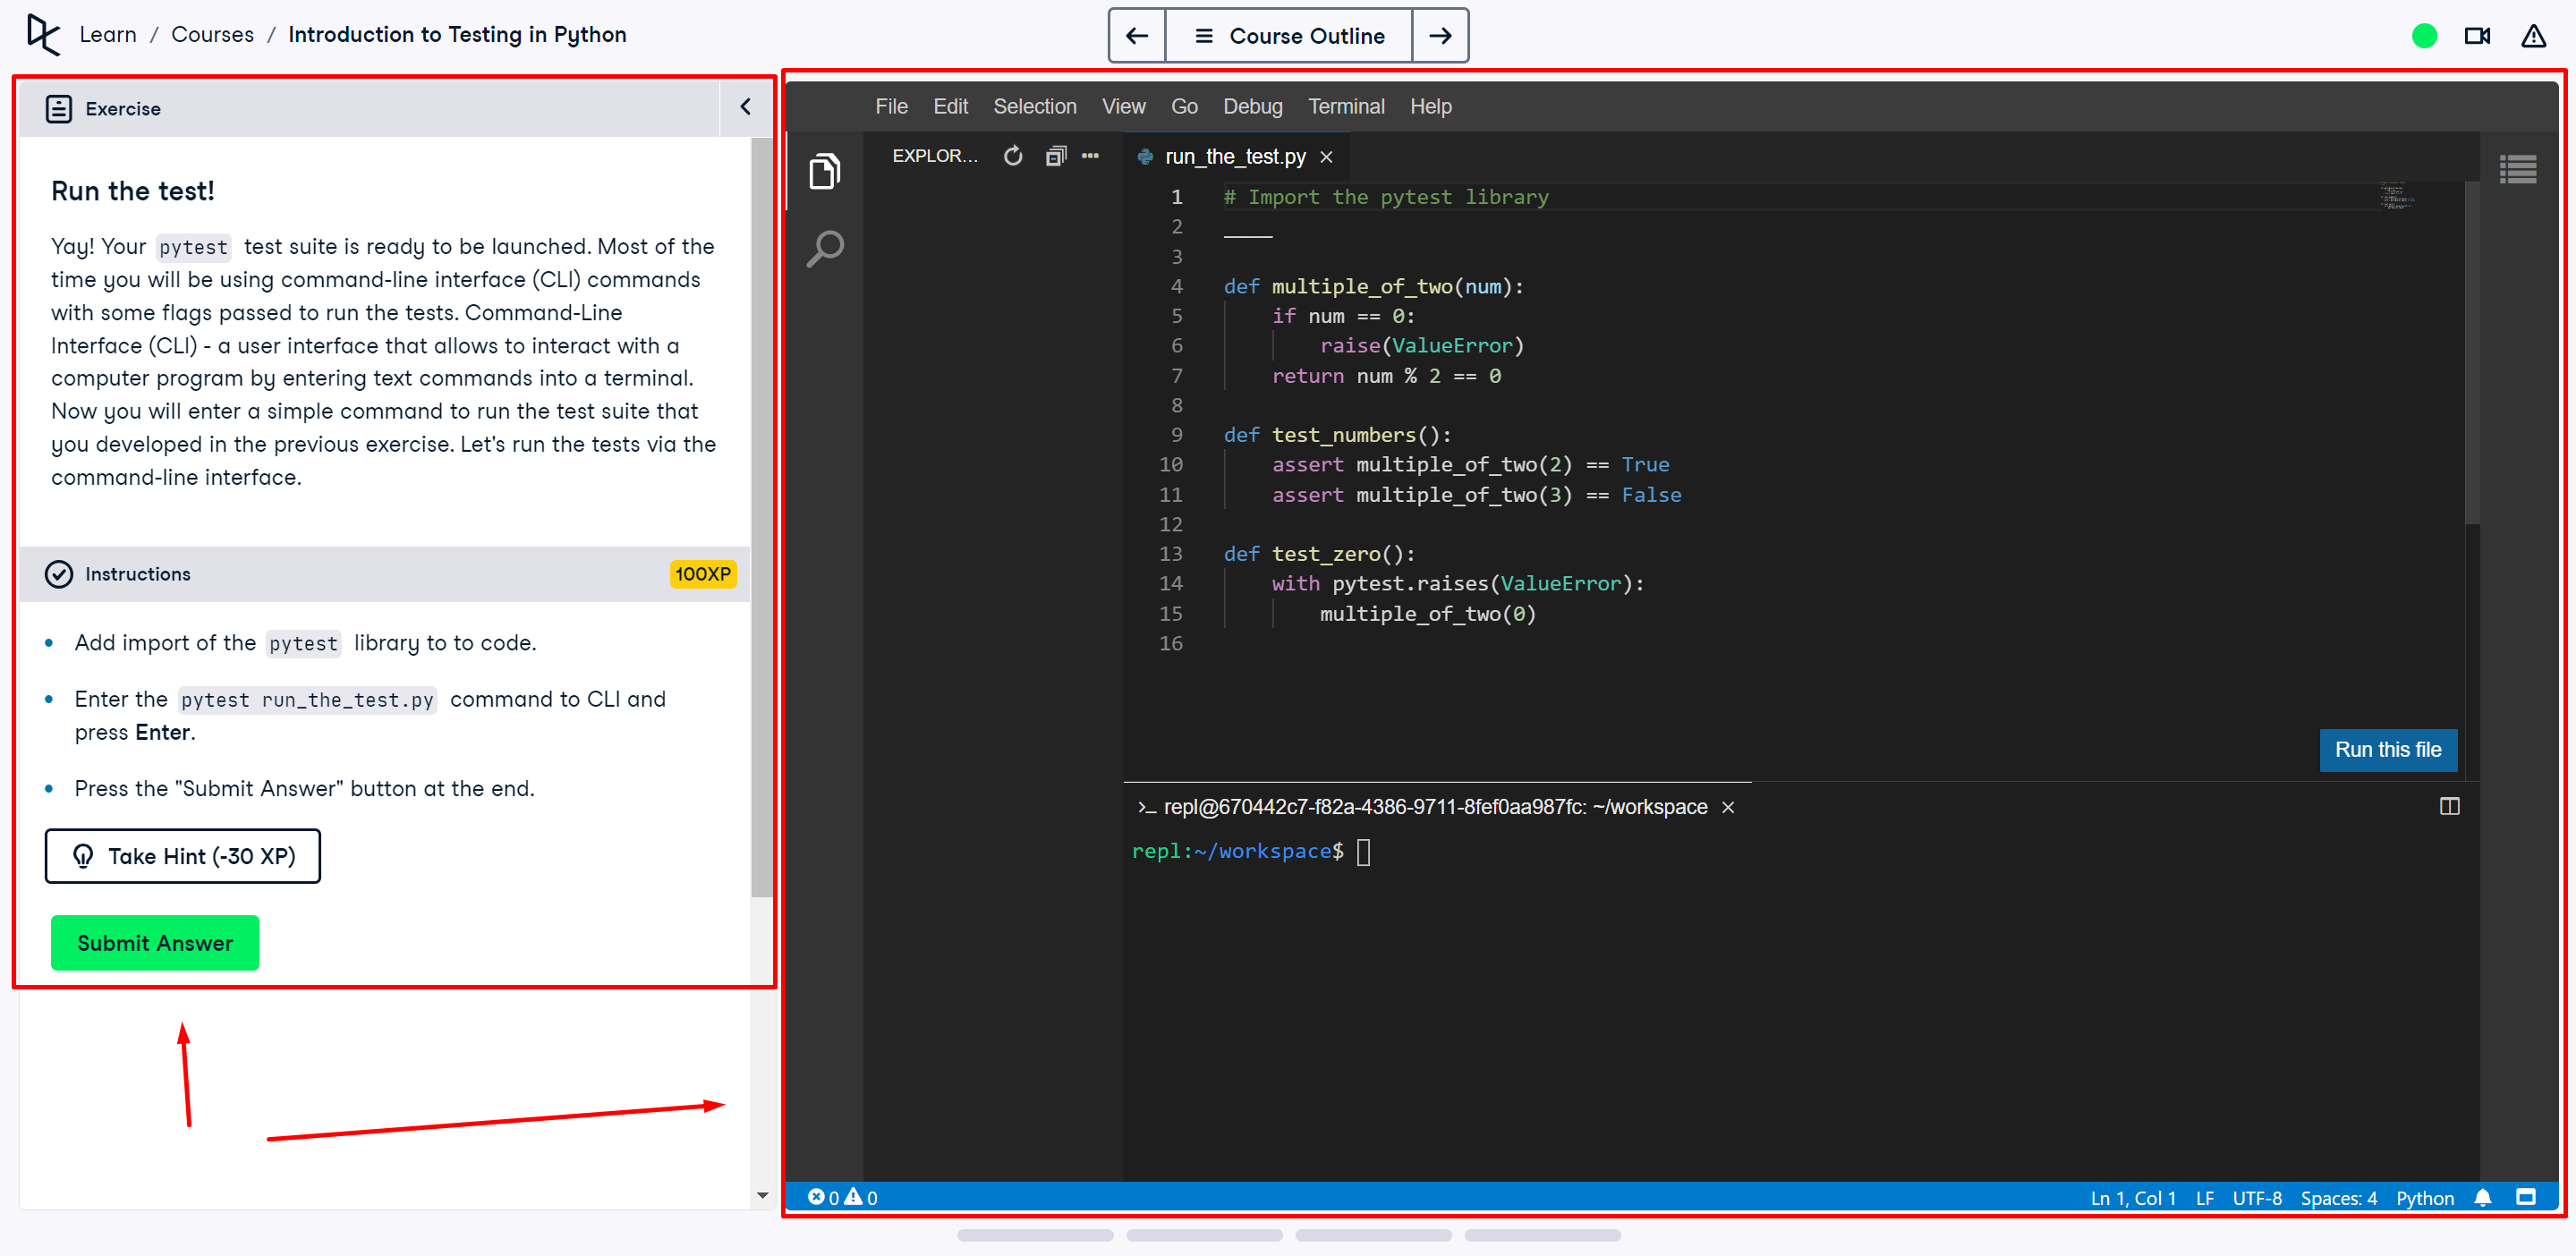The width and height of the screenshot is (2576, 1256).
Task: Collapse all folders in Explorer
Action: tap(1056, 156)
